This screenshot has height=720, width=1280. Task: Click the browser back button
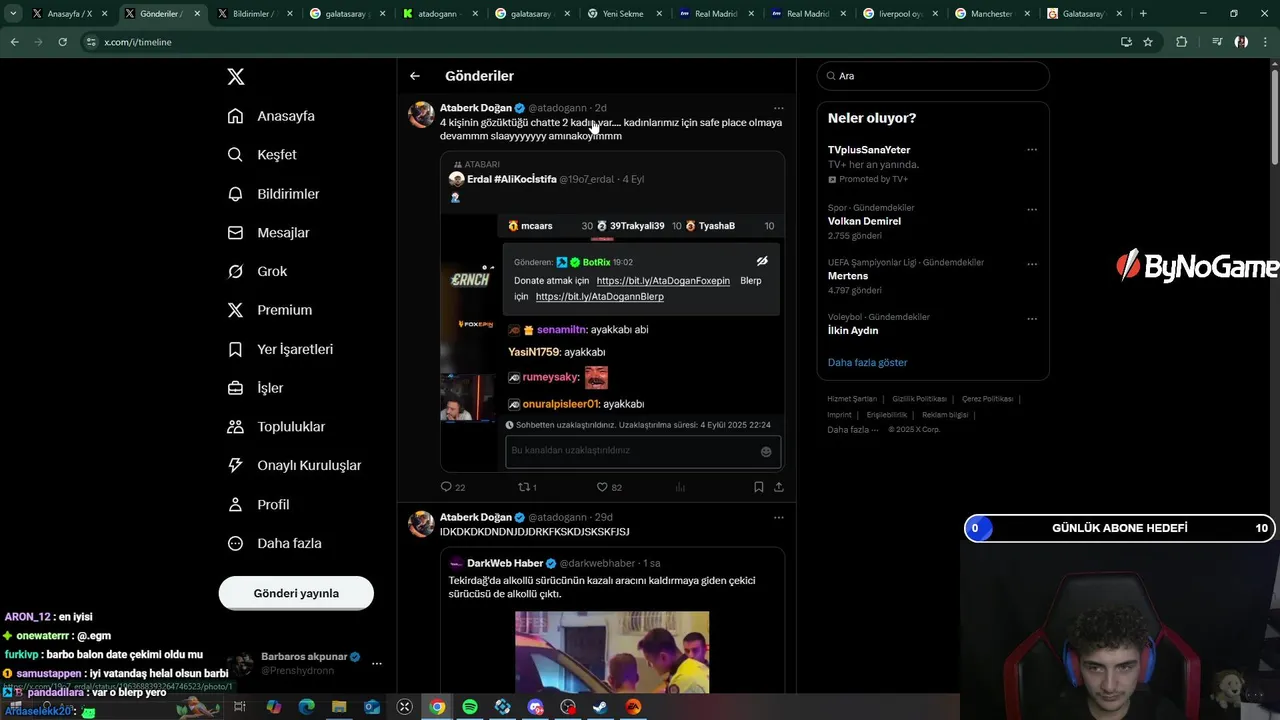[x=14, y=42]
